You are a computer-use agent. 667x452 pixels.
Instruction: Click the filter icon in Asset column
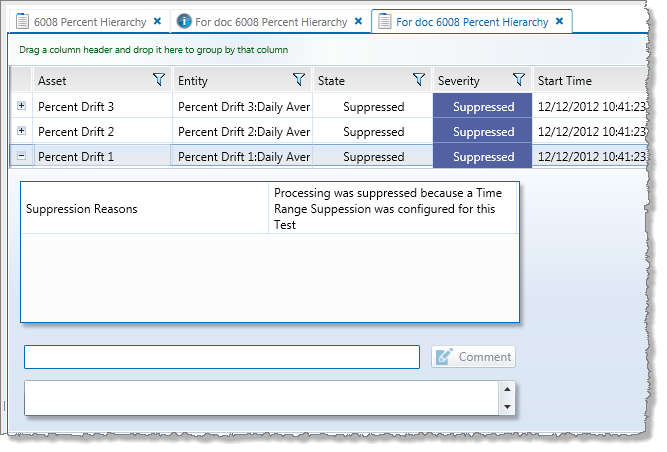click(158, 80)
